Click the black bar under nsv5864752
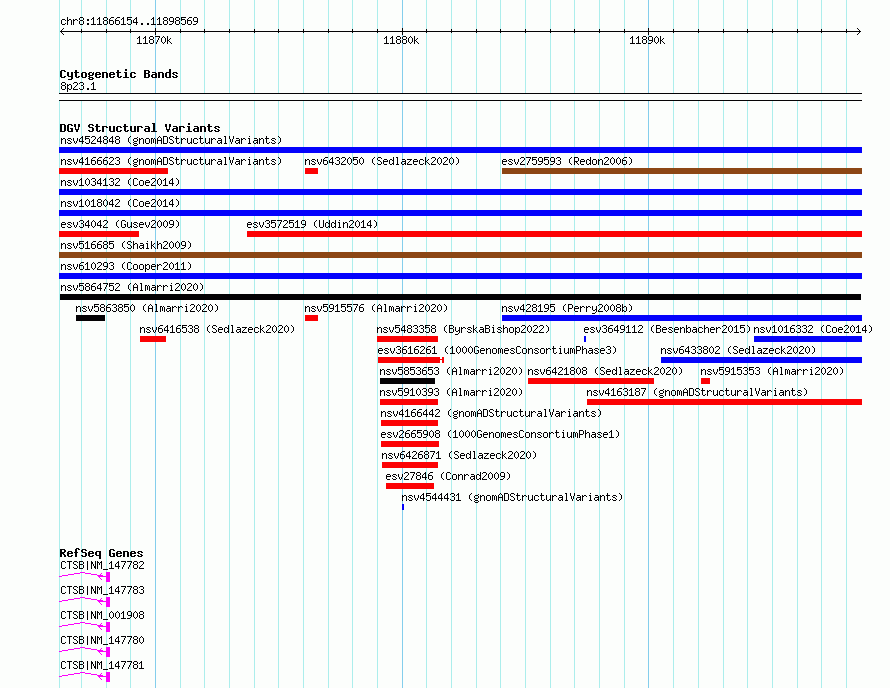The width and height of the screenshot is (890, 688). tap(460, 297)
